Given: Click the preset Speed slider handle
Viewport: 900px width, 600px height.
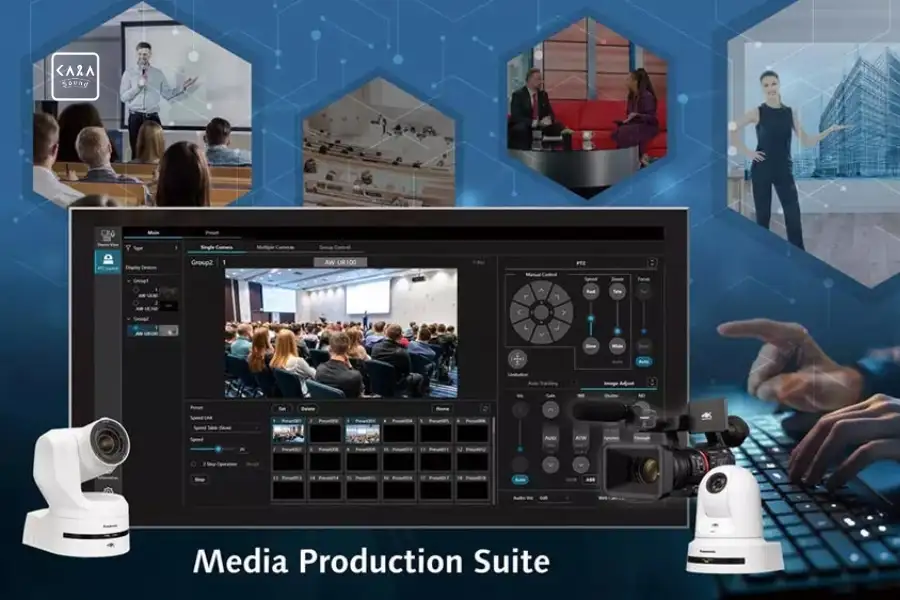Looking at the screenshot, I should (x=219, y=449).
